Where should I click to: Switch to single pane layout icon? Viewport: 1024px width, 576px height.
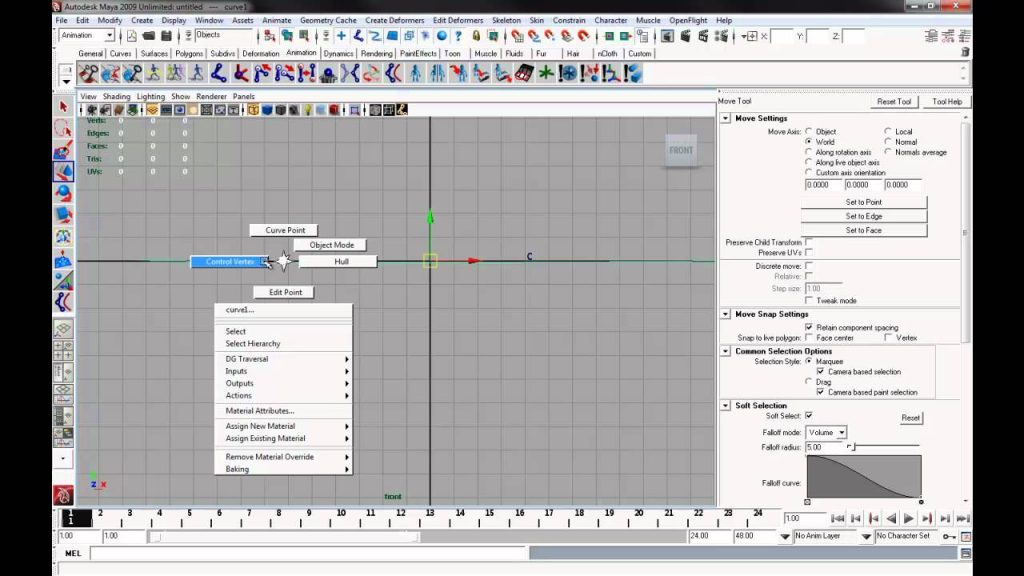click(x=63, y=328)
